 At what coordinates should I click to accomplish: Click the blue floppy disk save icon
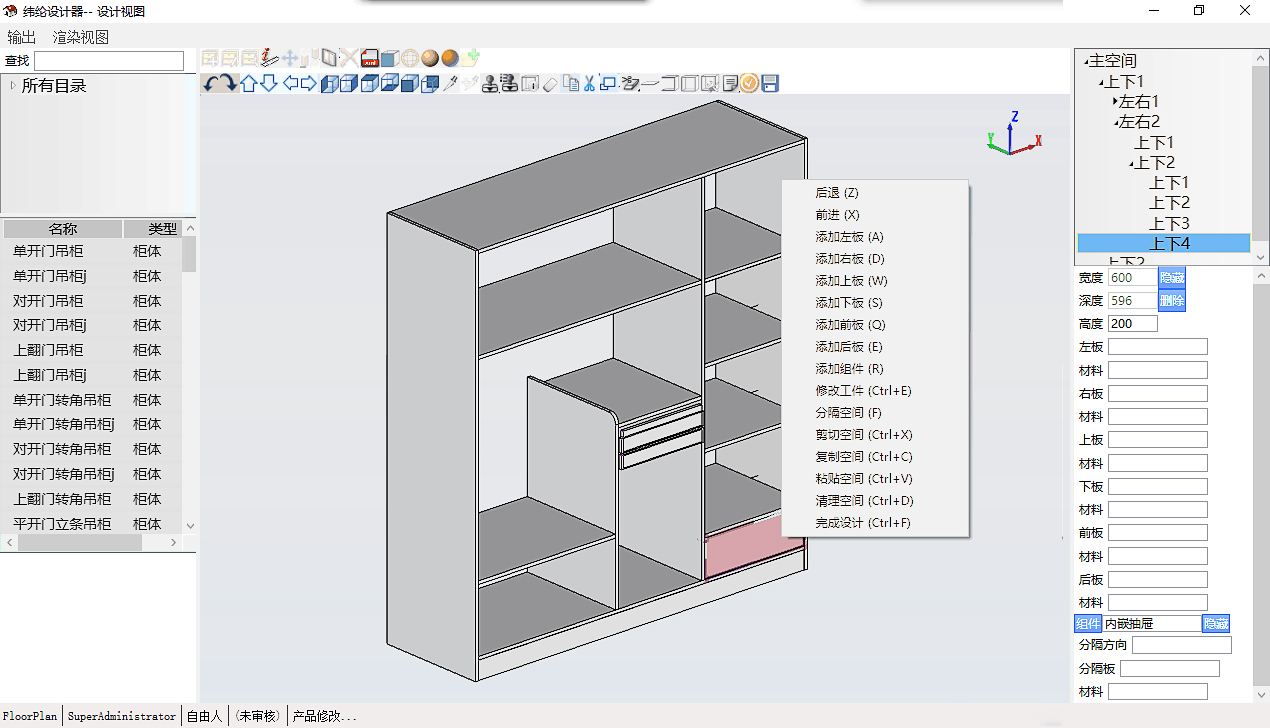click(770, 83)
